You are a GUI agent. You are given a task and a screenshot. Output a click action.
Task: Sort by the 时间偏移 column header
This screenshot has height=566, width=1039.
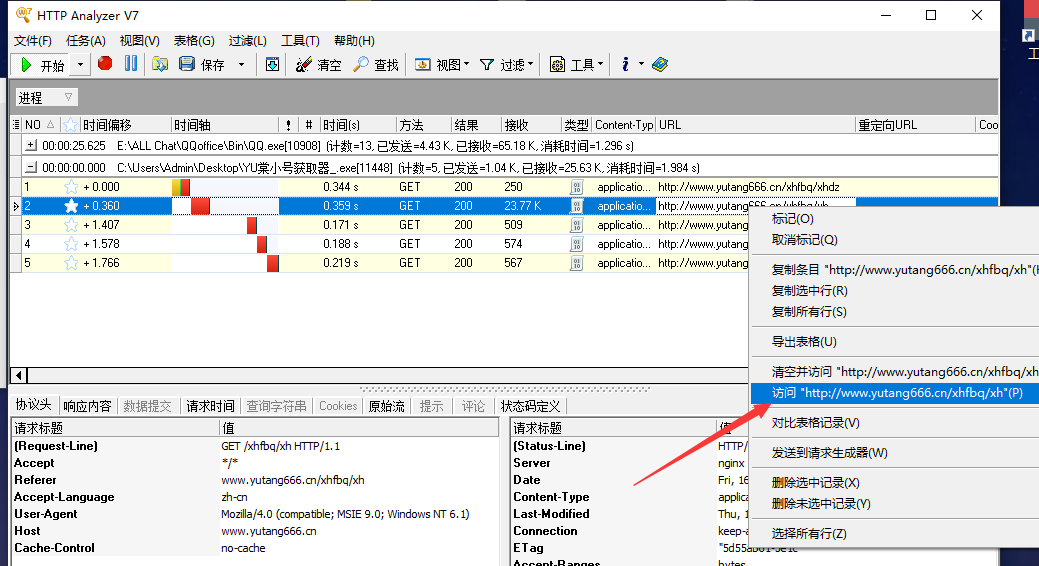point(125,125)
